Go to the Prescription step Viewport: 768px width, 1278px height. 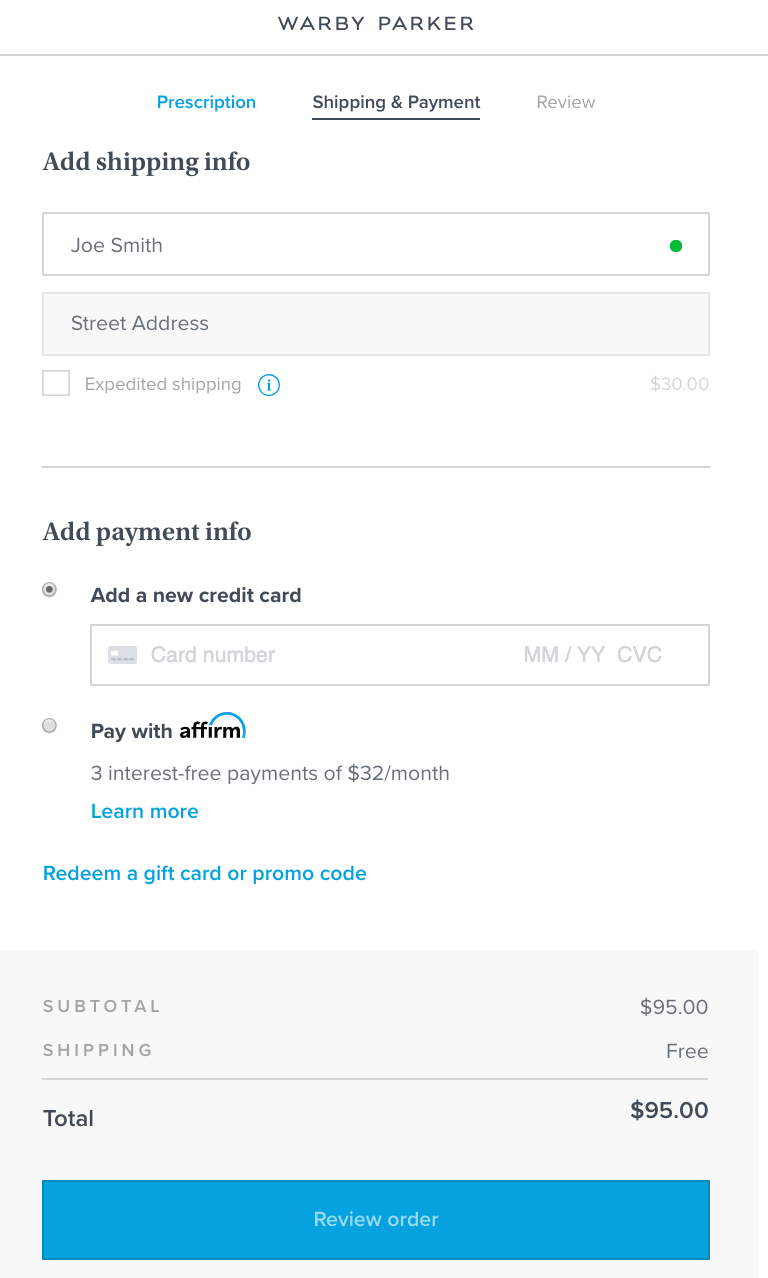click(206, 102)
